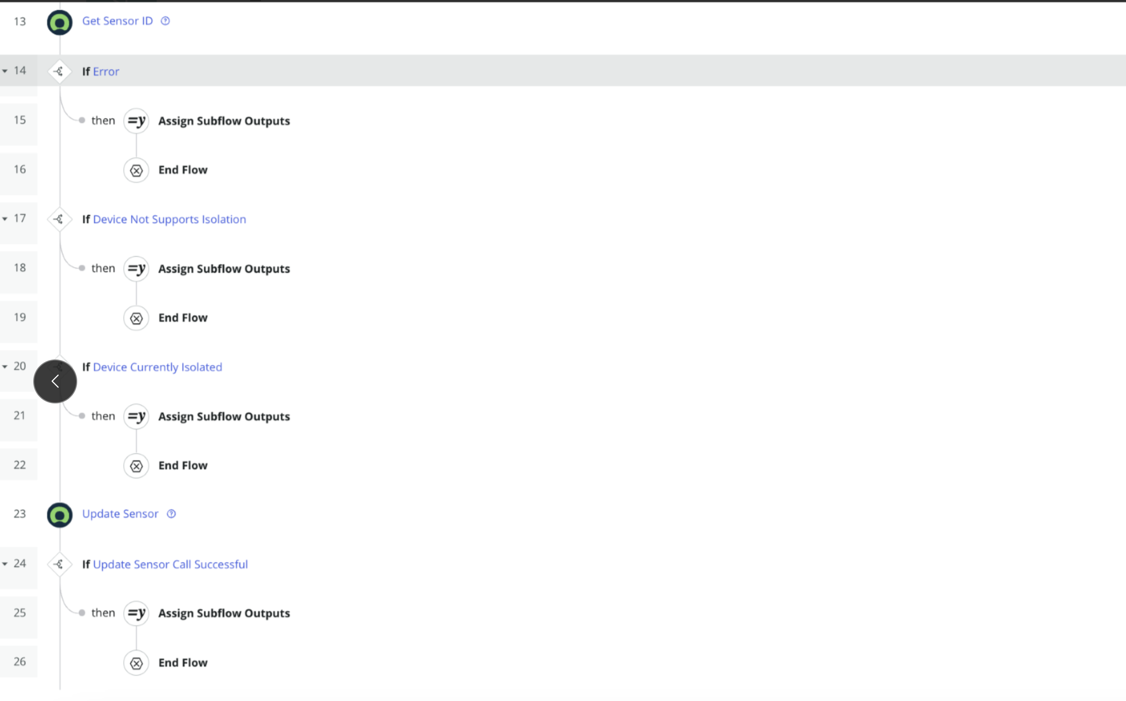This screenshot has width=1126, height=701.
Task: Click the 'then' branch label on step 25
Action: coord(103,613)
